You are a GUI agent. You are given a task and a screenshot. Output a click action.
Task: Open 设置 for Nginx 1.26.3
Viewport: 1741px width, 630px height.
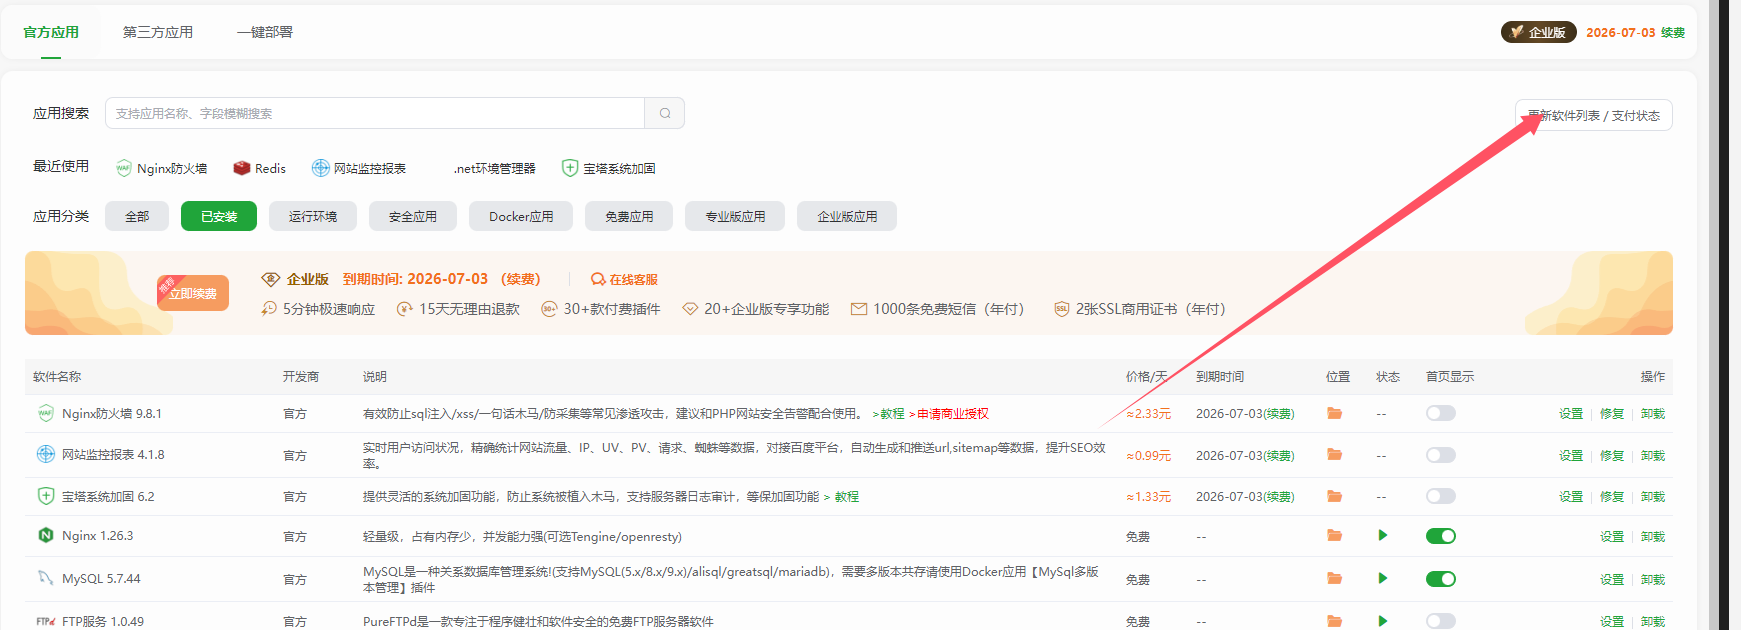click(1612, 537)
